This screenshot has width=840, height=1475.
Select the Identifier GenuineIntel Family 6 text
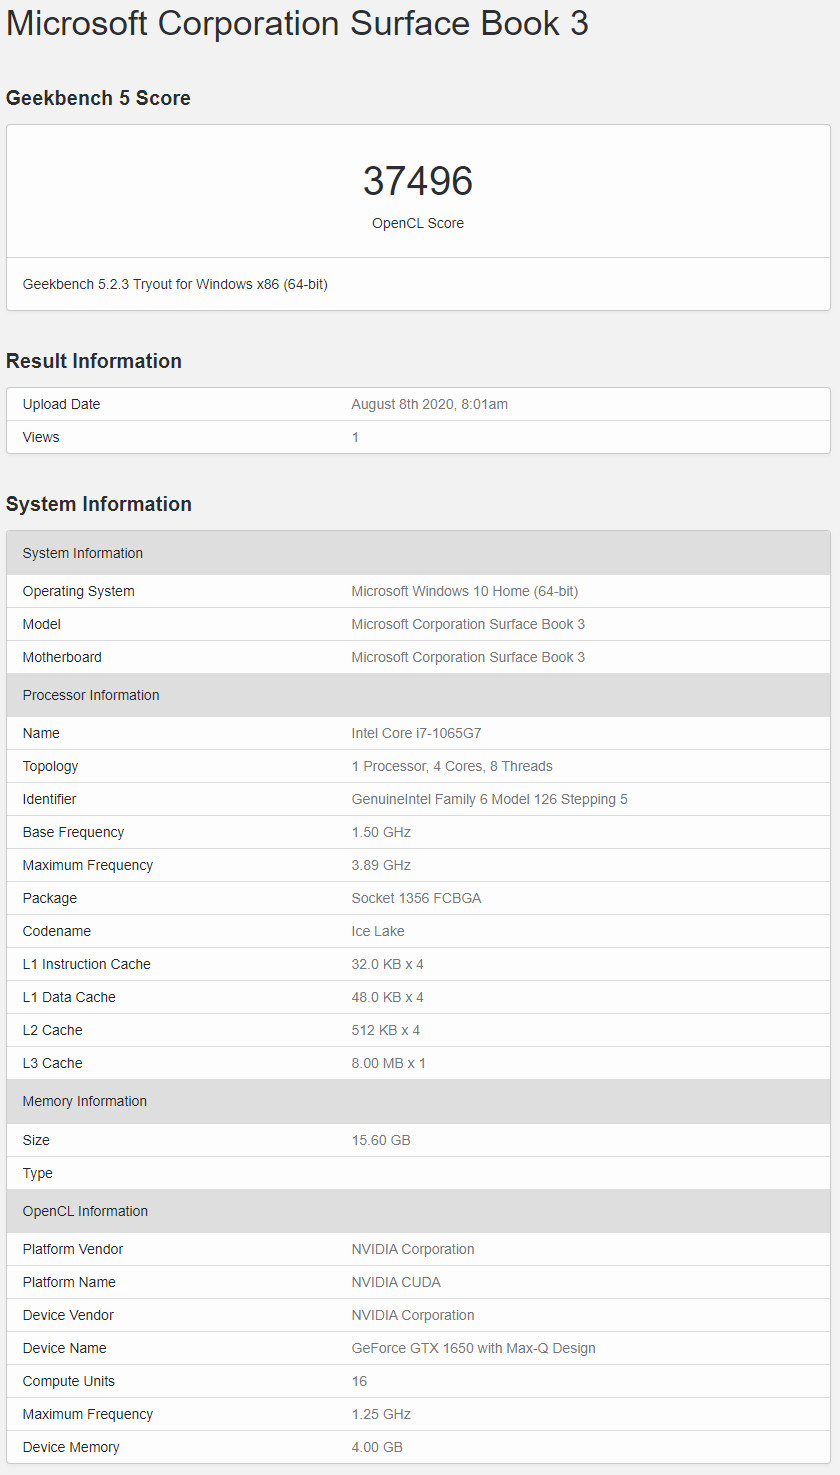click(x=490, y=799)
